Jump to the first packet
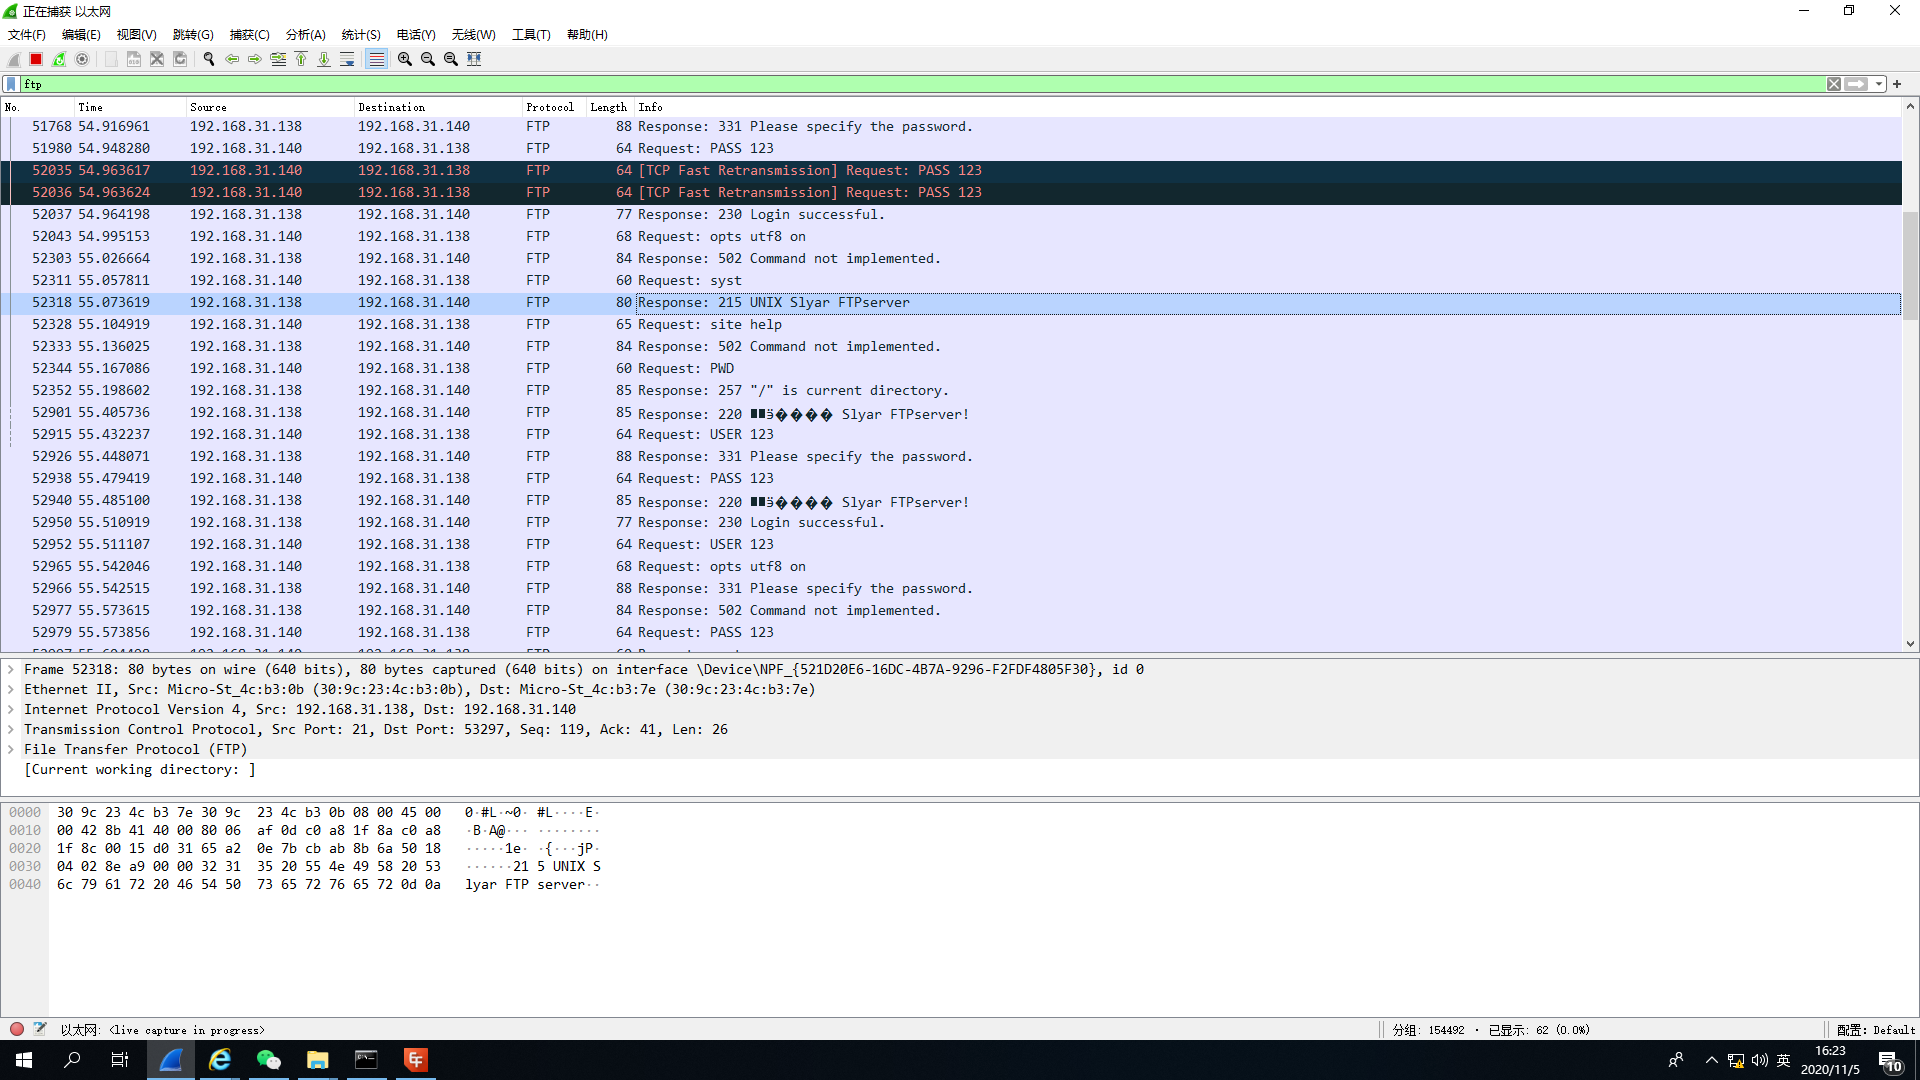This screenshot has height=1080, width=1920. coord(301,59)
